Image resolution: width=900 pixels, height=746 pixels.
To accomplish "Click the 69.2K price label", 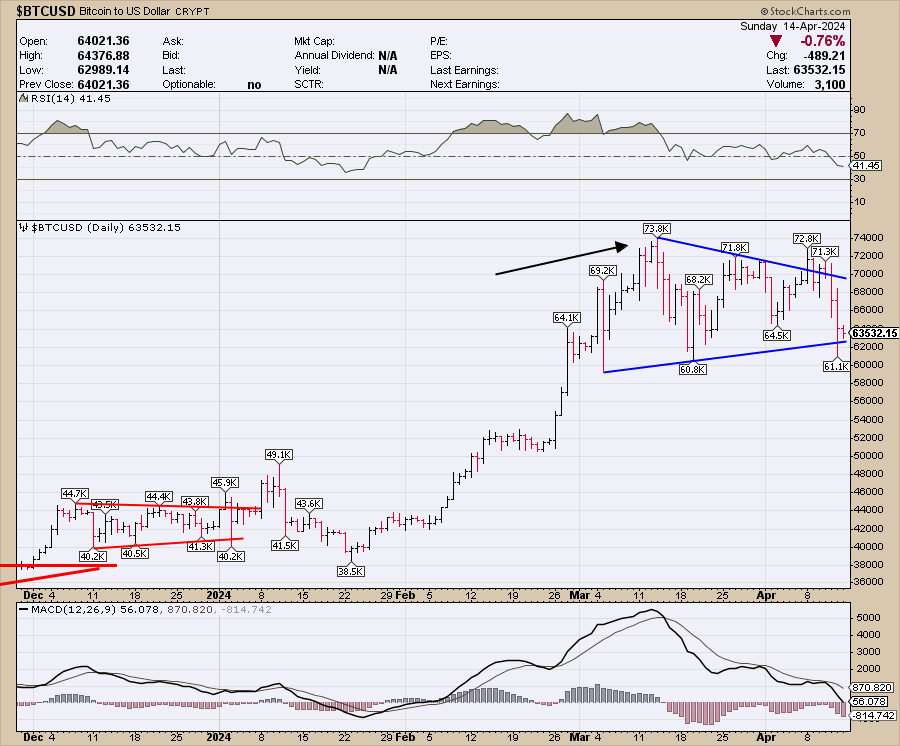I will tap(603, 270).
